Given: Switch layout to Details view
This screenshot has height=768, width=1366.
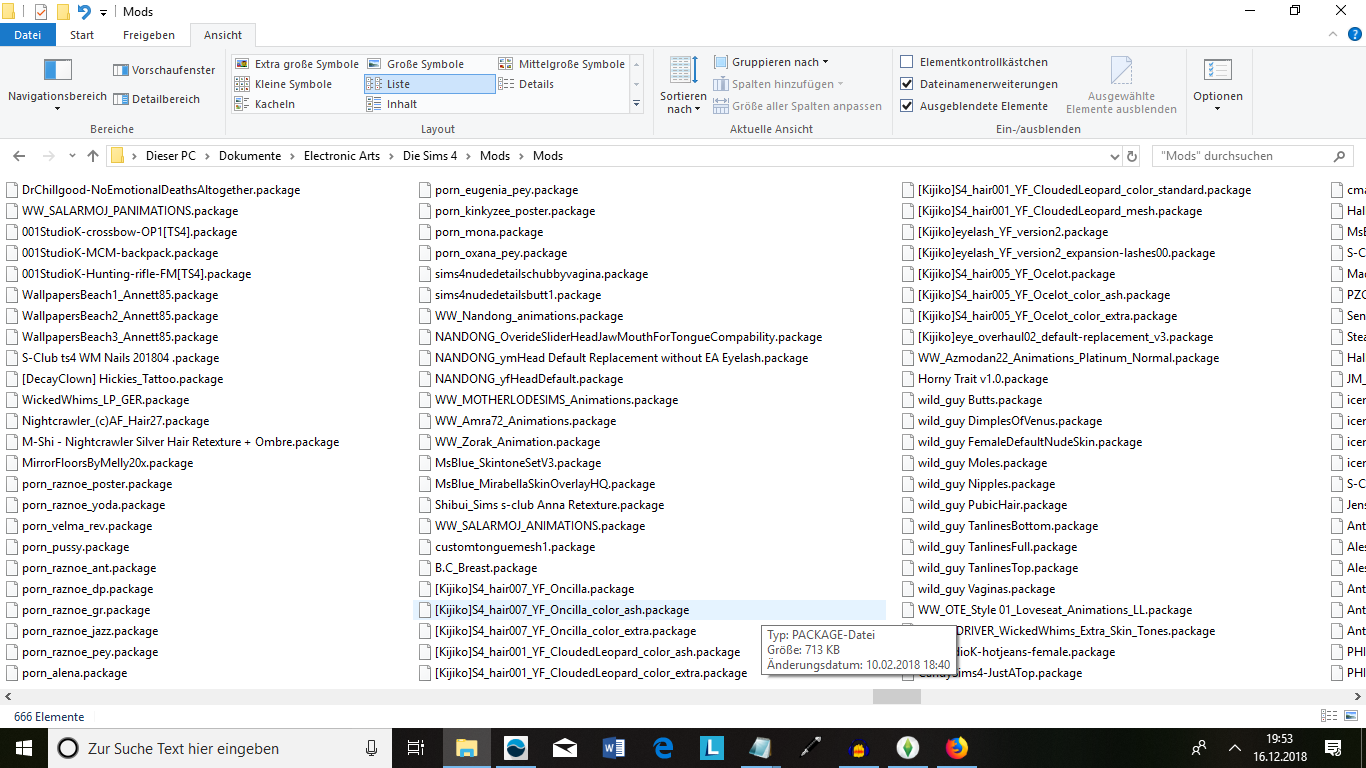Looking at the screenshot, I should pyautogui.click(x=526, y=84).
